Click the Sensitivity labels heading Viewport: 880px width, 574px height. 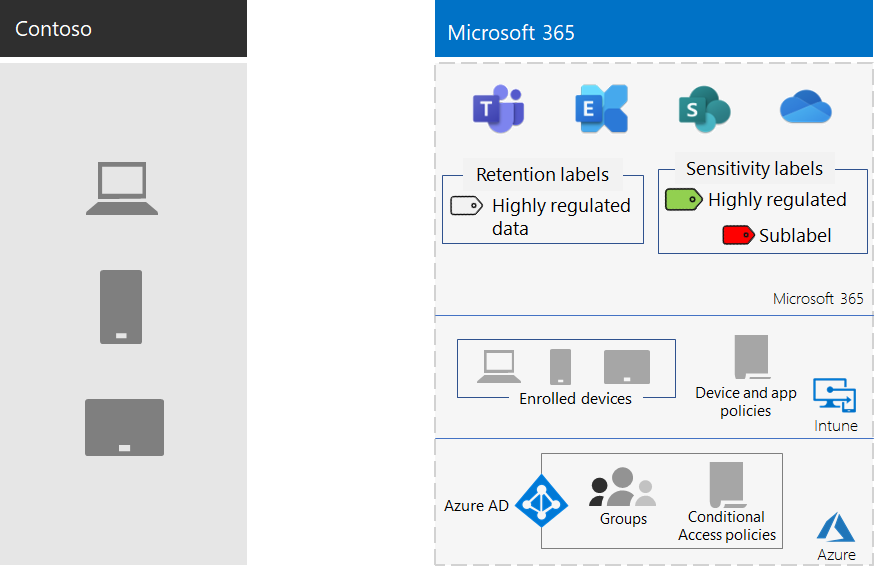point(754,168)
